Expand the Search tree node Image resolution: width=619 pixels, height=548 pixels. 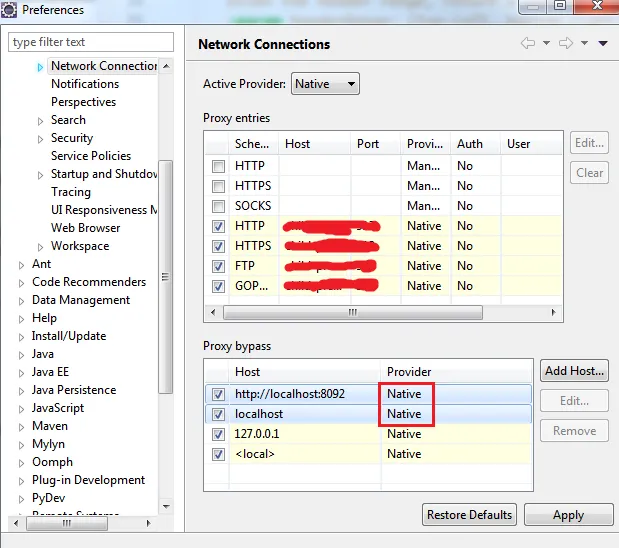(40, 121)
